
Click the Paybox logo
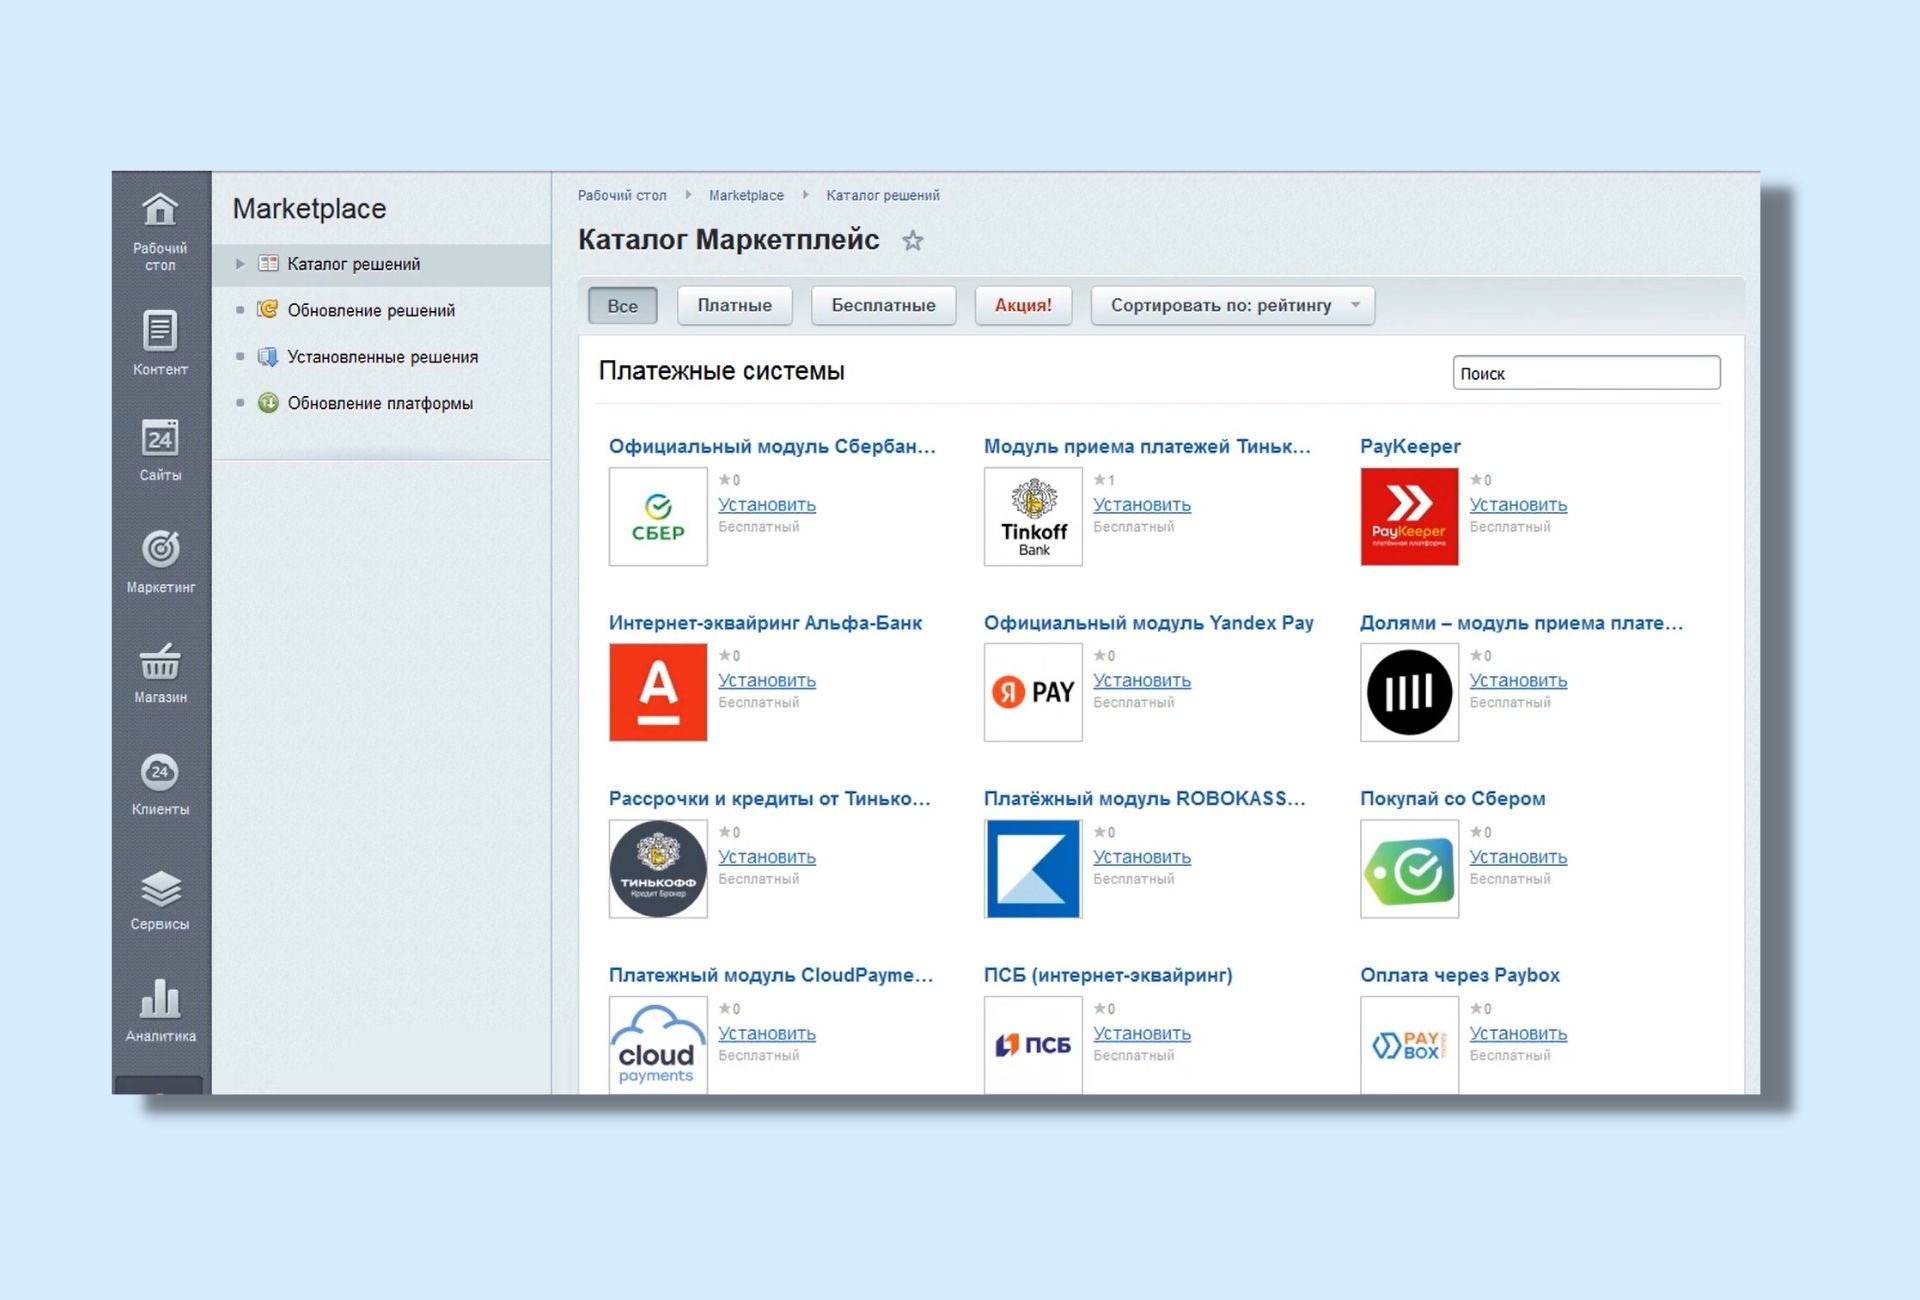tap(1409, 1045)
